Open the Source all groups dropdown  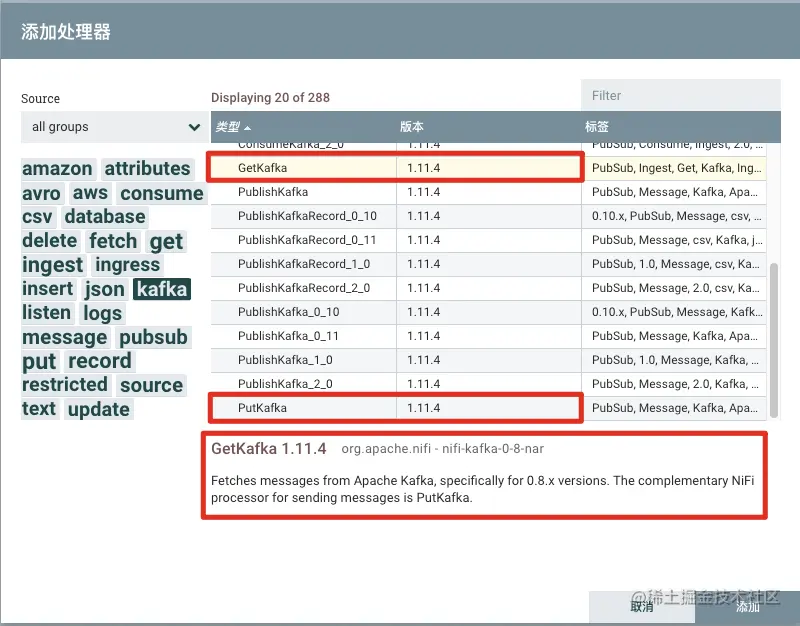pos(115,127)
